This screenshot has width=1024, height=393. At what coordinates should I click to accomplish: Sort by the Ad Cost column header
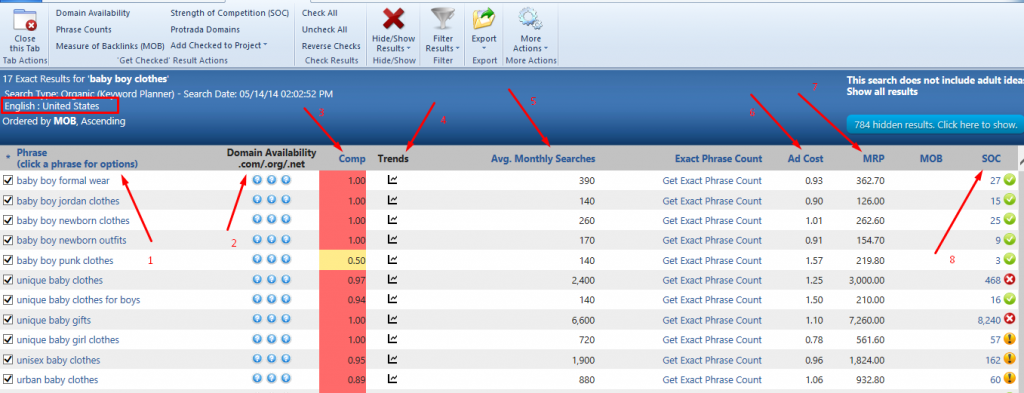(x=805, y=159)
